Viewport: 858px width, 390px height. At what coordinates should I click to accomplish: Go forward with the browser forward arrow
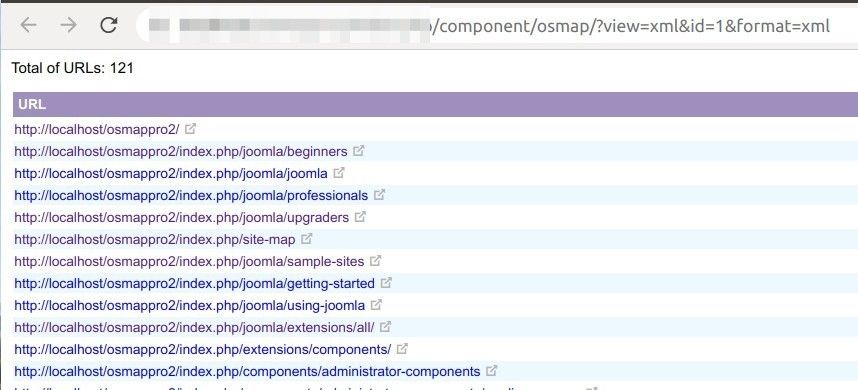(x=68, y=25)
